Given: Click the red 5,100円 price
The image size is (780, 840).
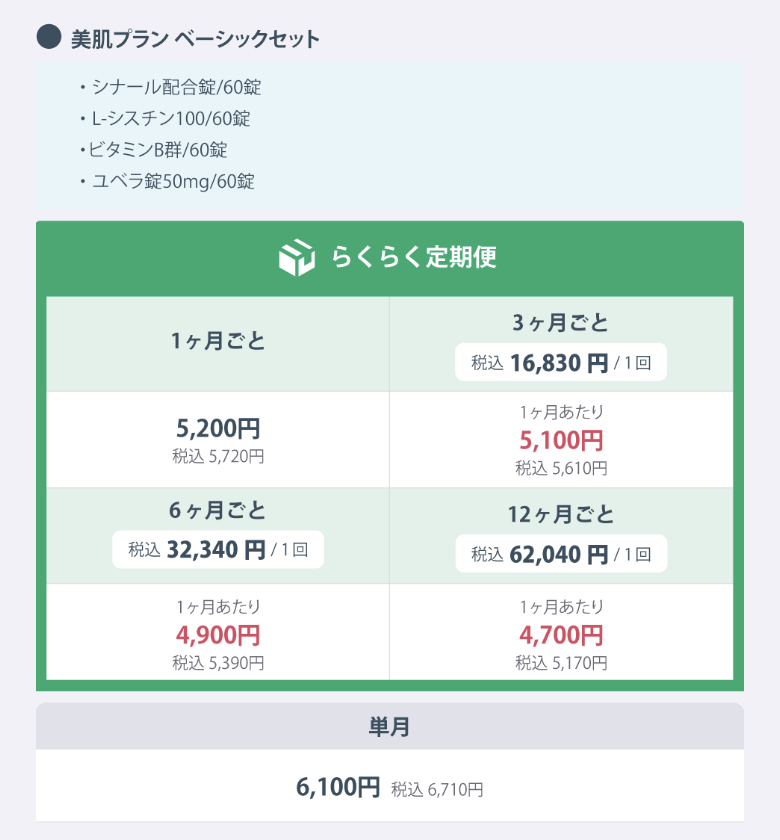Looking at the screenshot, I should click(x=561, y=440).
